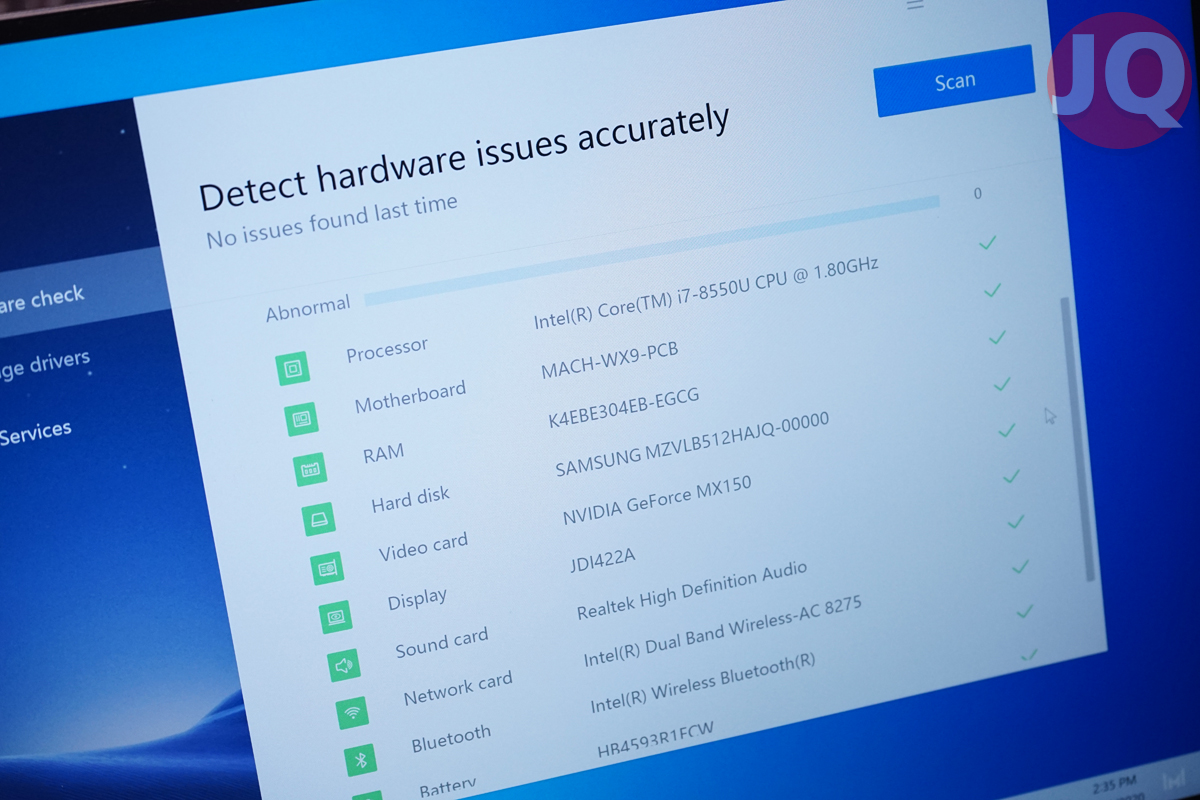Click the Display monitor icon

coord(336,616)
